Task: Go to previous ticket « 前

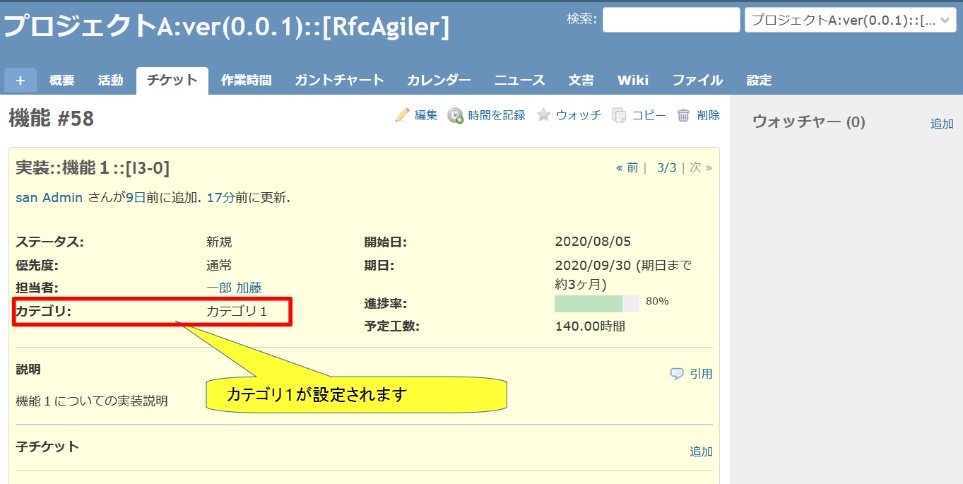Action: [627, 168]
